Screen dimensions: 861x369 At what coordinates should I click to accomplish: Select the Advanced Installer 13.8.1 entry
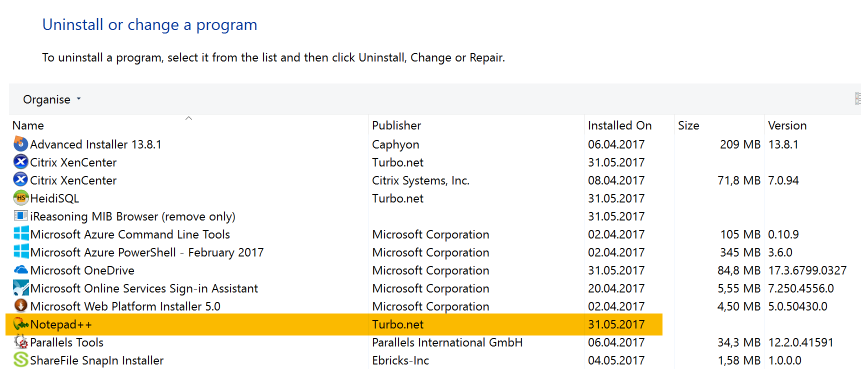96,144
